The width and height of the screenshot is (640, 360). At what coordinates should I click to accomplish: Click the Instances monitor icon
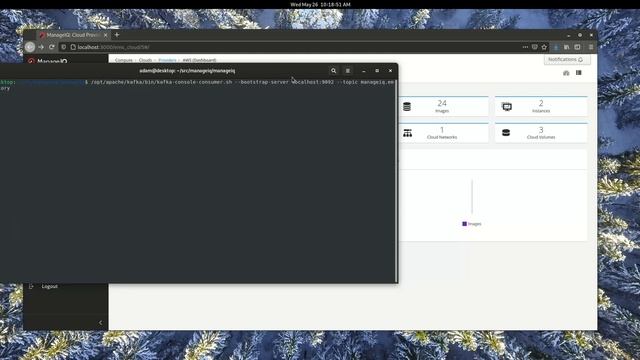(x=507, y=107)
